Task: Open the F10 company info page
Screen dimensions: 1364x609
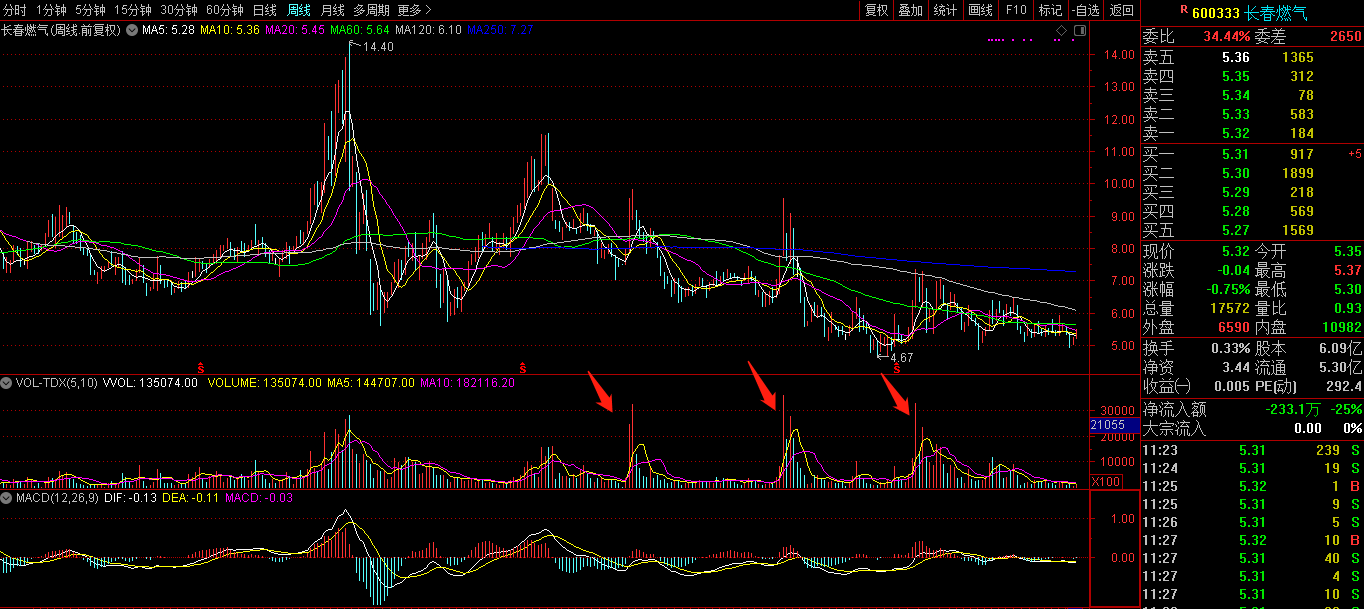Action: click(1016, 10)
